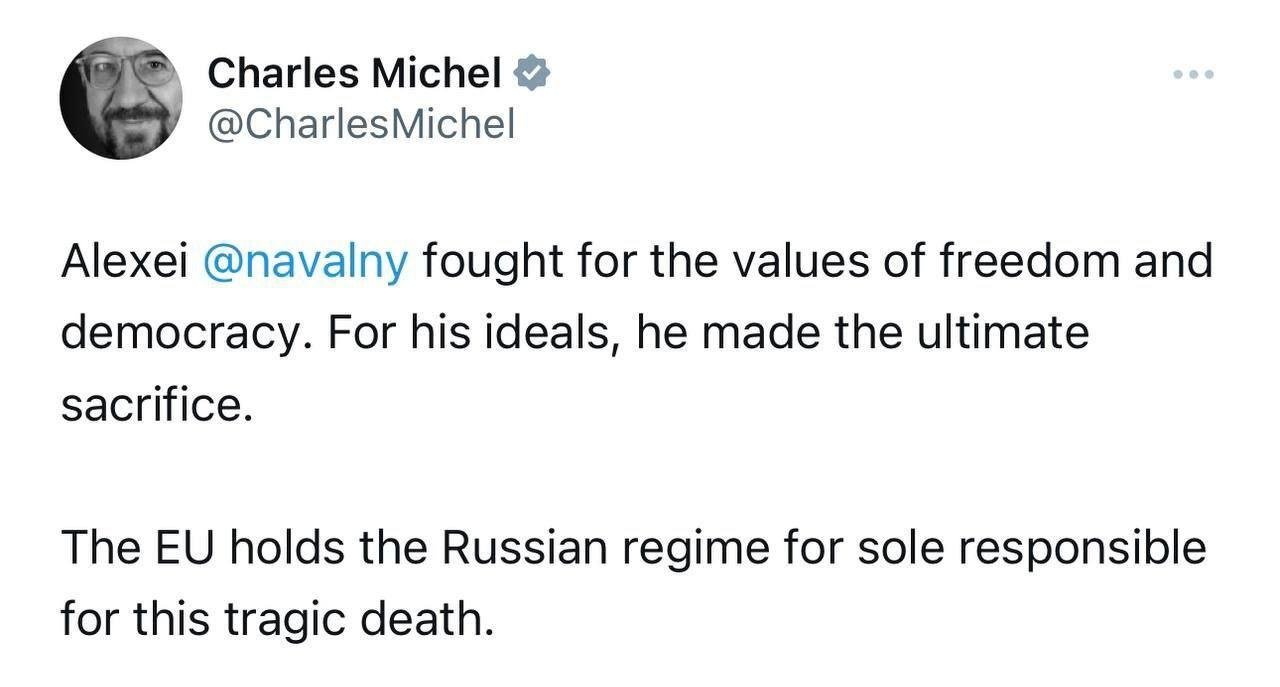This screenshot has width=1280, height=687.
Task: Click the word "Alexei" in the tweet
Action: click(124, 262)
